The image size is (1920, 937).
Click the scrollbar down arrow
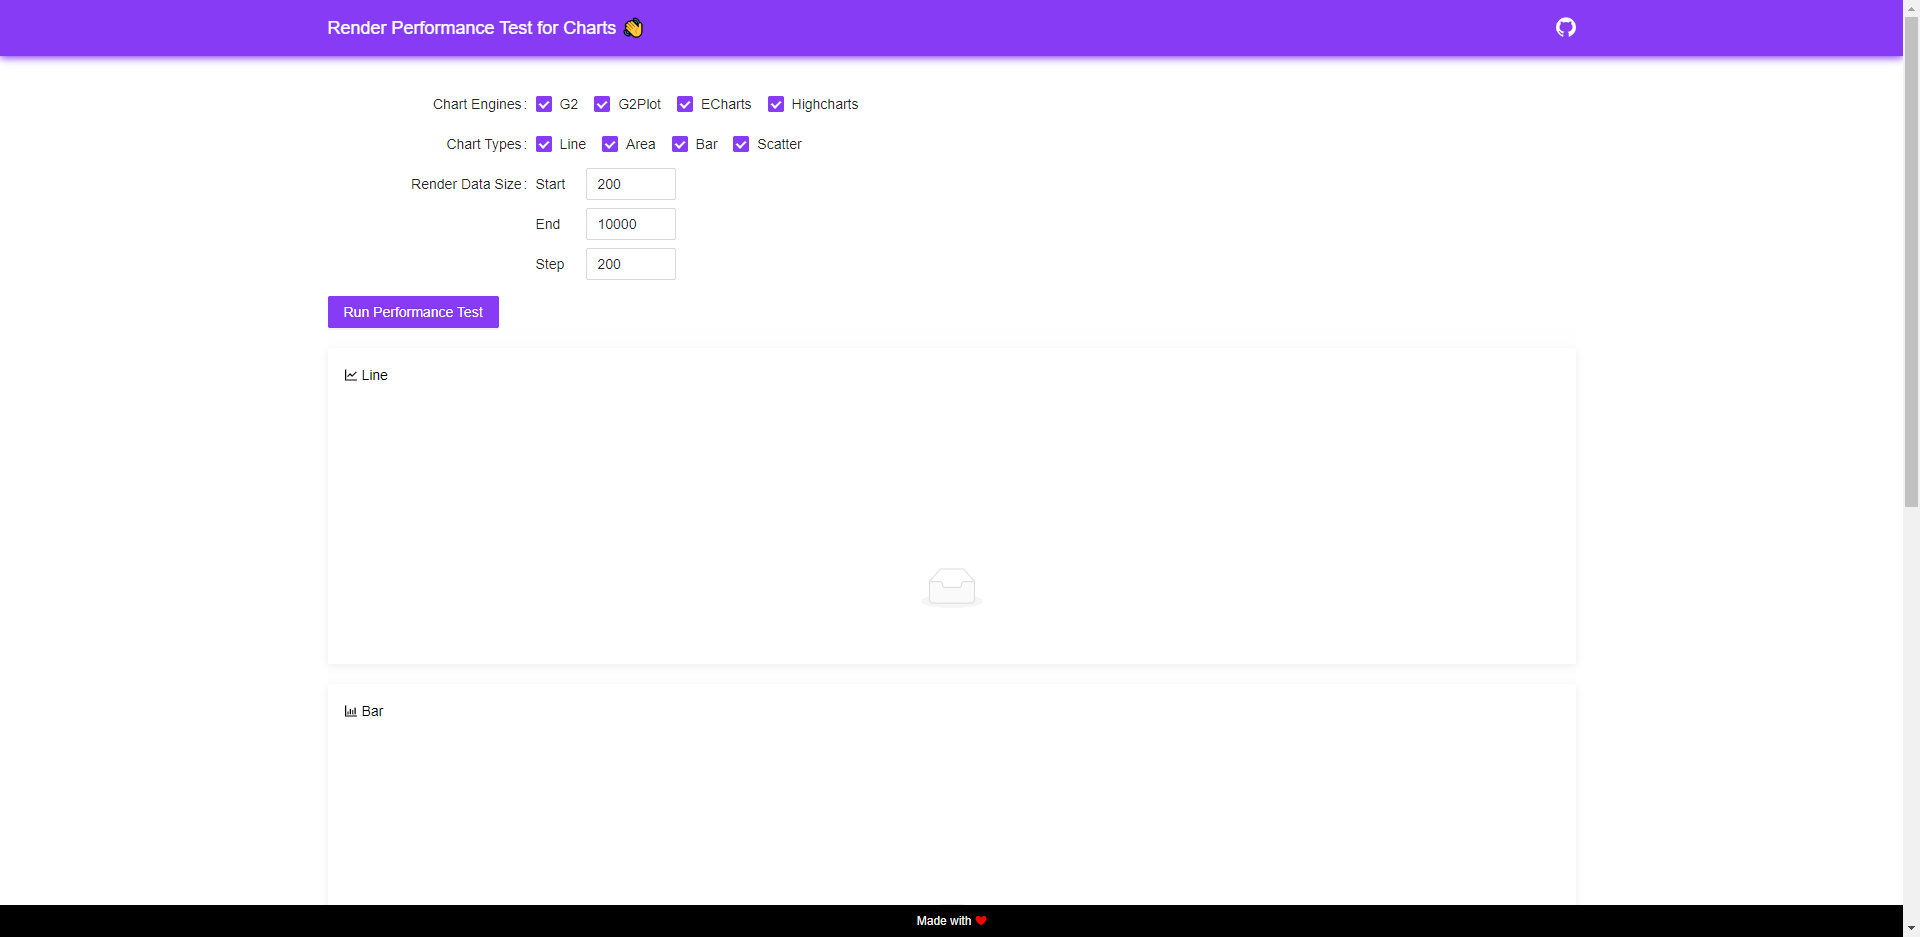[x=1911, y=928]
